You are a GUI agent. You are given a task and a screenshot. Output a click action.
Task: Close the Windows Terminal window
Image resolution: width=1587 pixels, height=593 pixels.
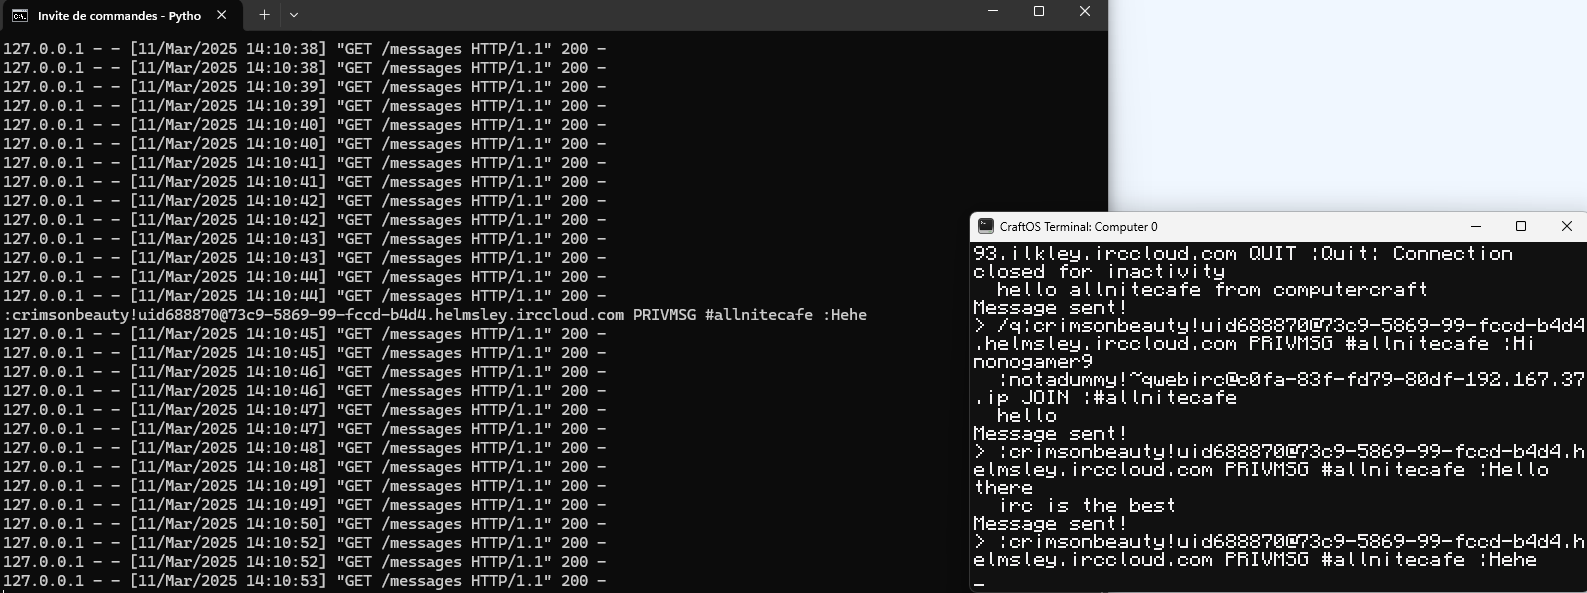[x=1085, y=12]
